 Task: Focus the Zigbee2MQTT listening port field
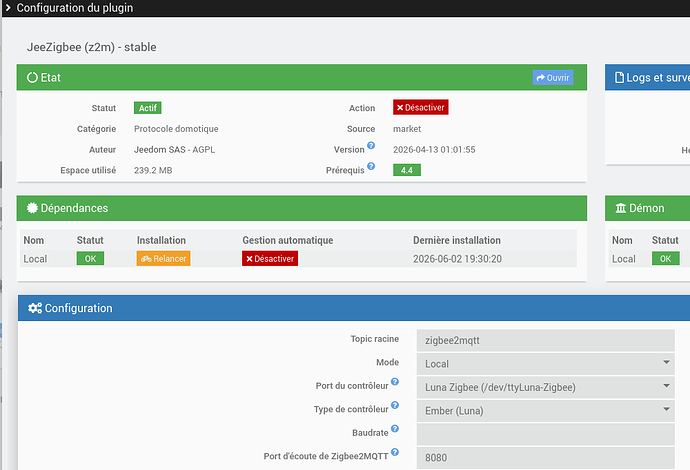[545, 458]
